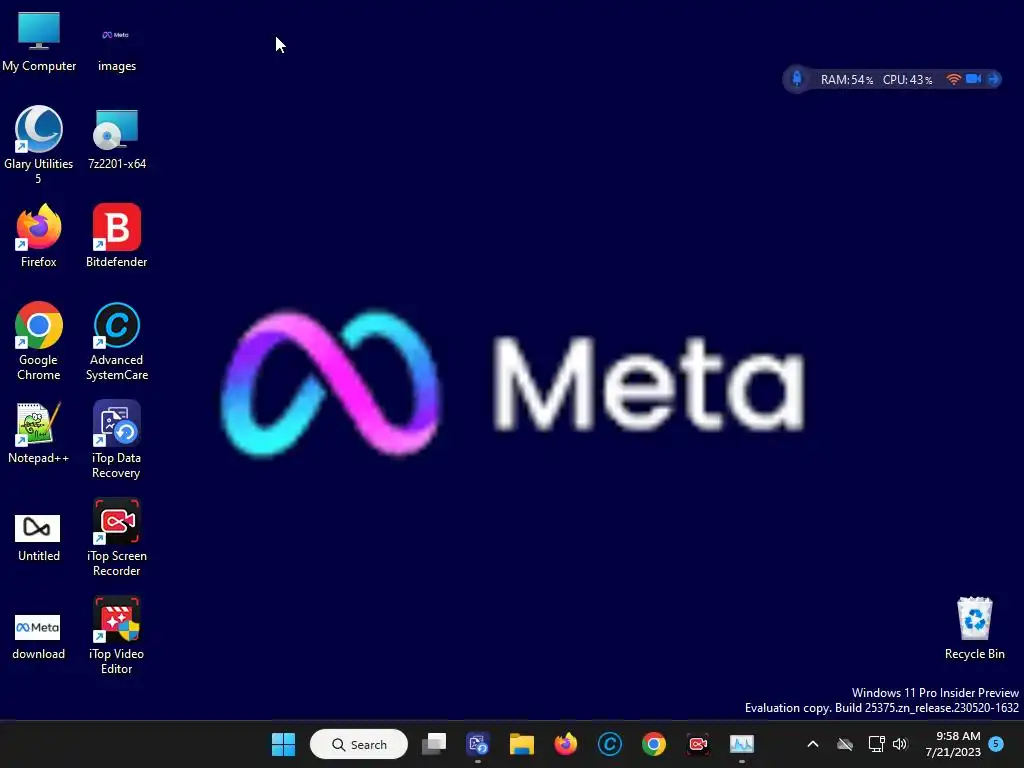The height and width of the screenshot is (768, 1024).
Task: Click the rocket boost icon in monitor widget
Action: click(x=797, y=79)
